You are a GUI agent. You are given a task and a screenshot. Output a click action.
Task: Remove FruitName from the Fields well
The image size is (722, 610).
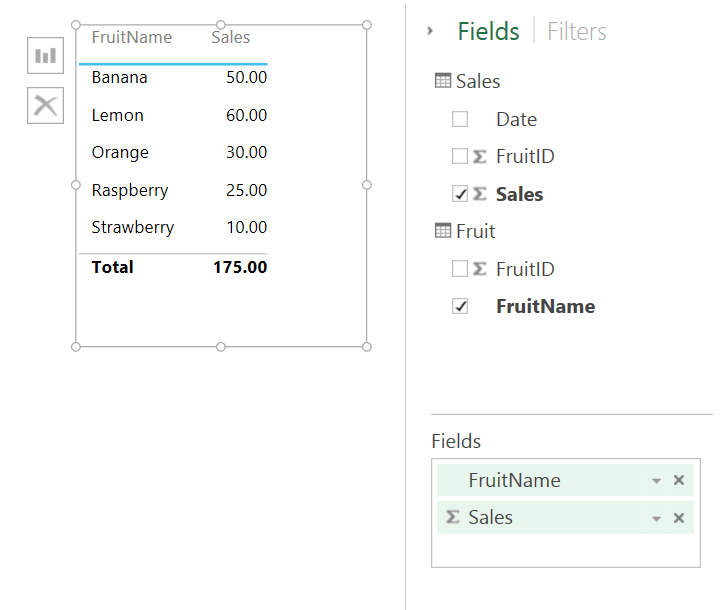[x=679, y=481]
